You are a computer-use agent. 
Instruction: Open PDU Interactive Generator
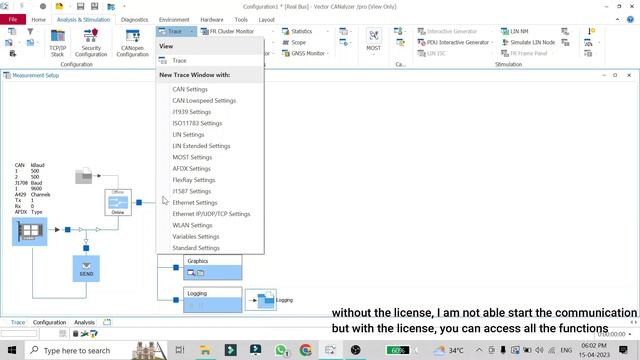point(453,42)
